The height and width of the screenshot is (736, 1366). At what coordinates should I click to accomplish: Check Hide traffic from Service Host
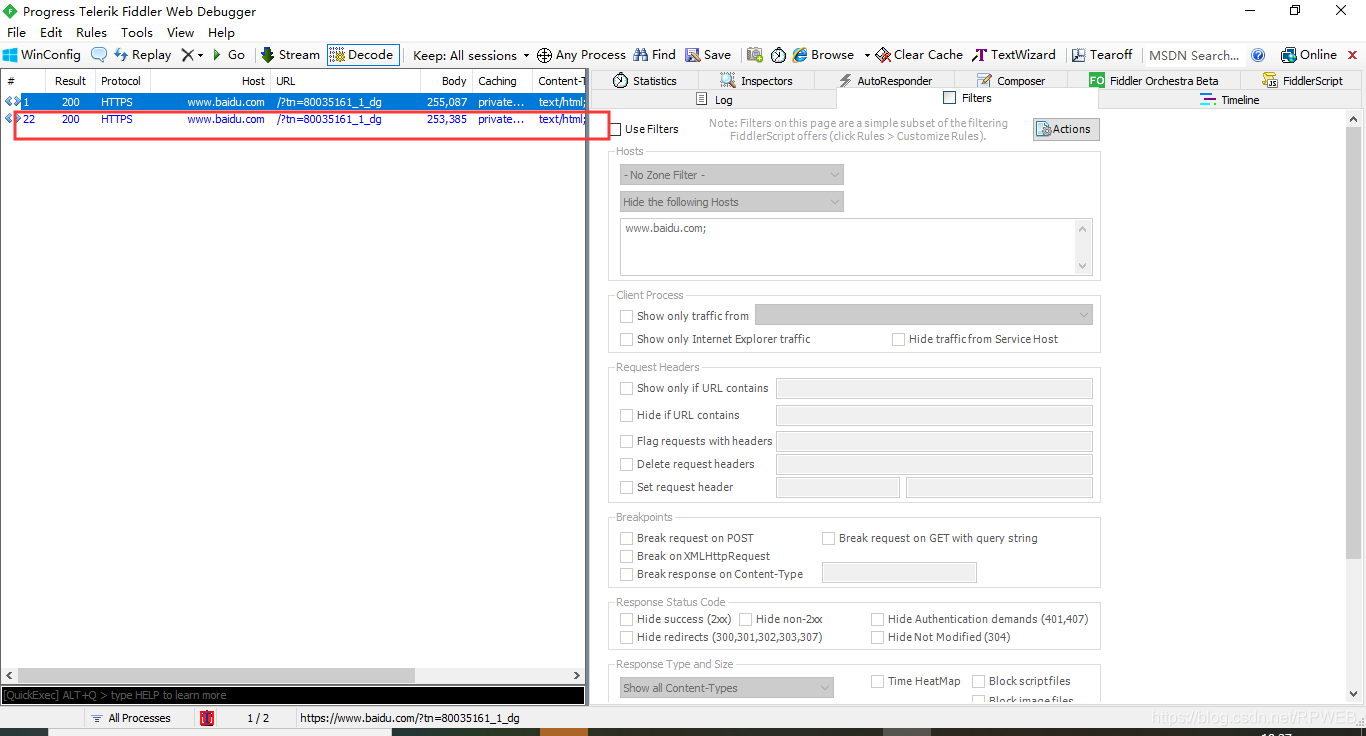coord(898,339)
